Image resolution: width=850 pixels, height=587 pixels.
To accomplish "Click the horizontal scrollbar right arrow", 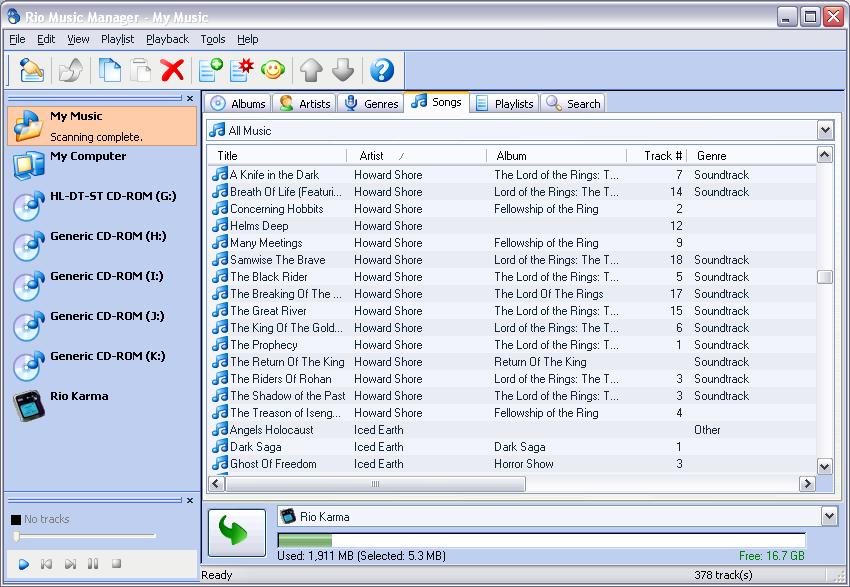I will point(808,483).
